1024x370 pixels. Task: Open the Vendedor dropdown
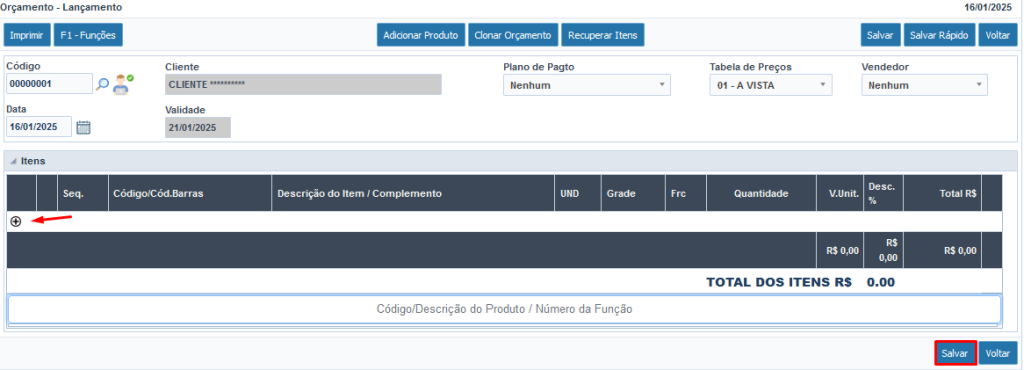(924, 85)
